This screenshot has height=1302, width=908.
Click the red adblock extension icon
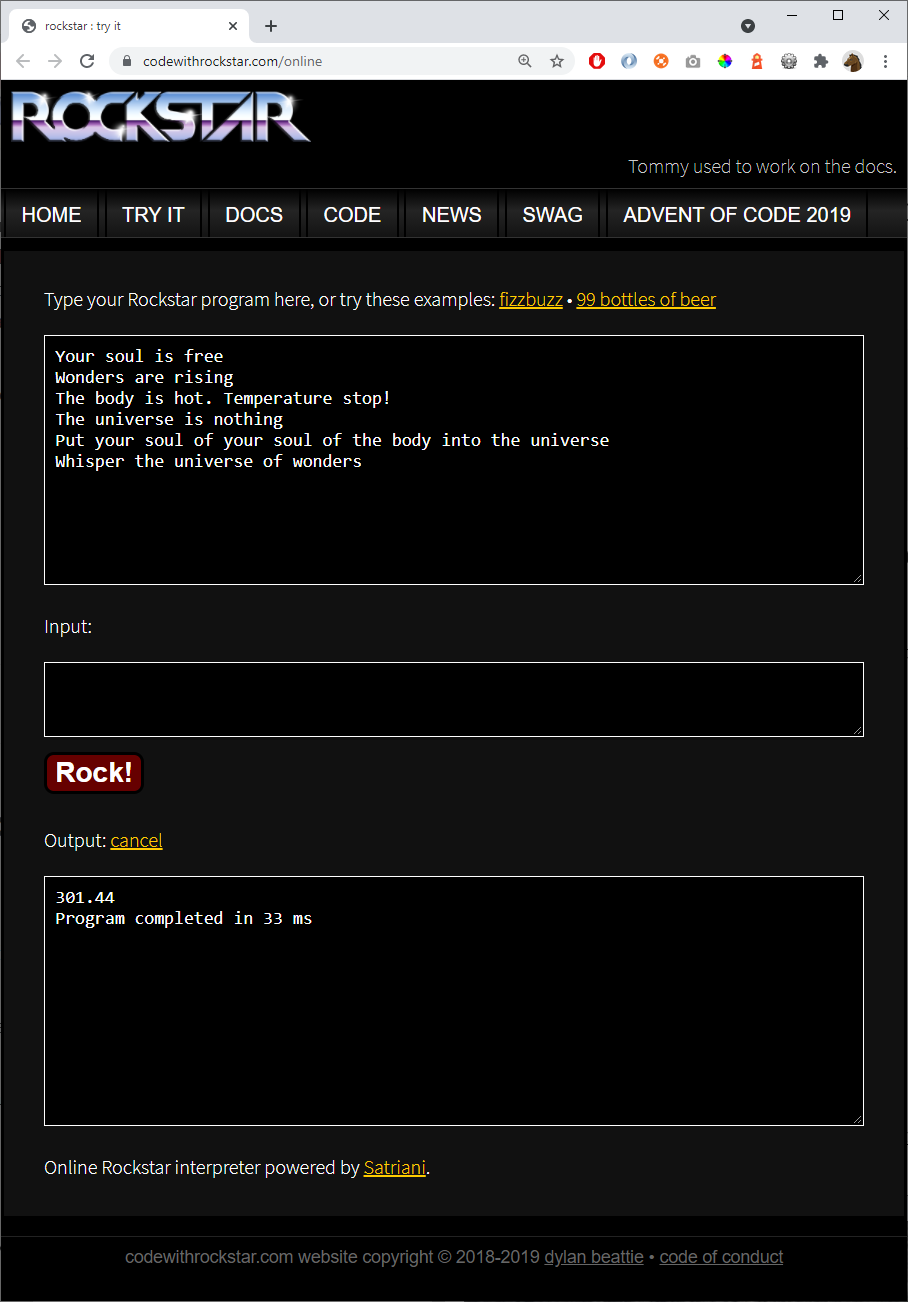coord(597,61)
